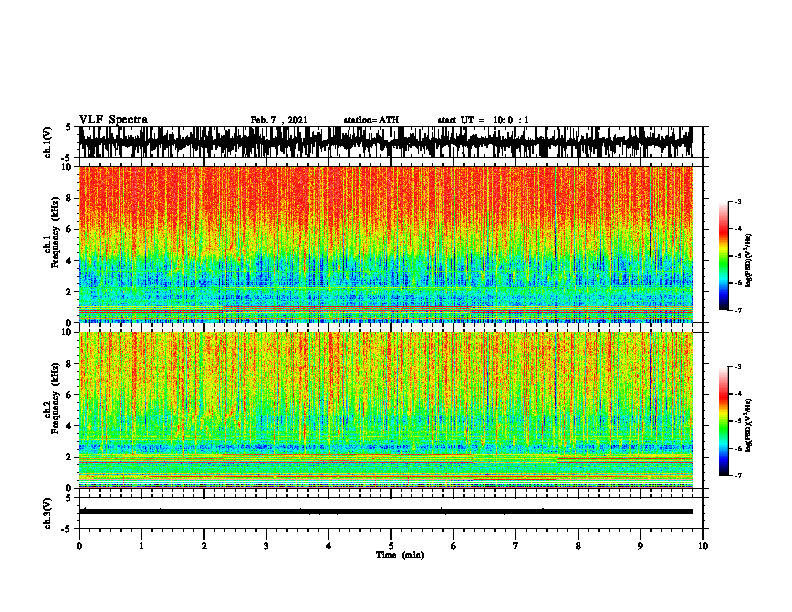The height and width of the screenshot is (612, 792).
Task: Click the "ch.1(V)" waveform axis label
Action: [x=48, y=142]
